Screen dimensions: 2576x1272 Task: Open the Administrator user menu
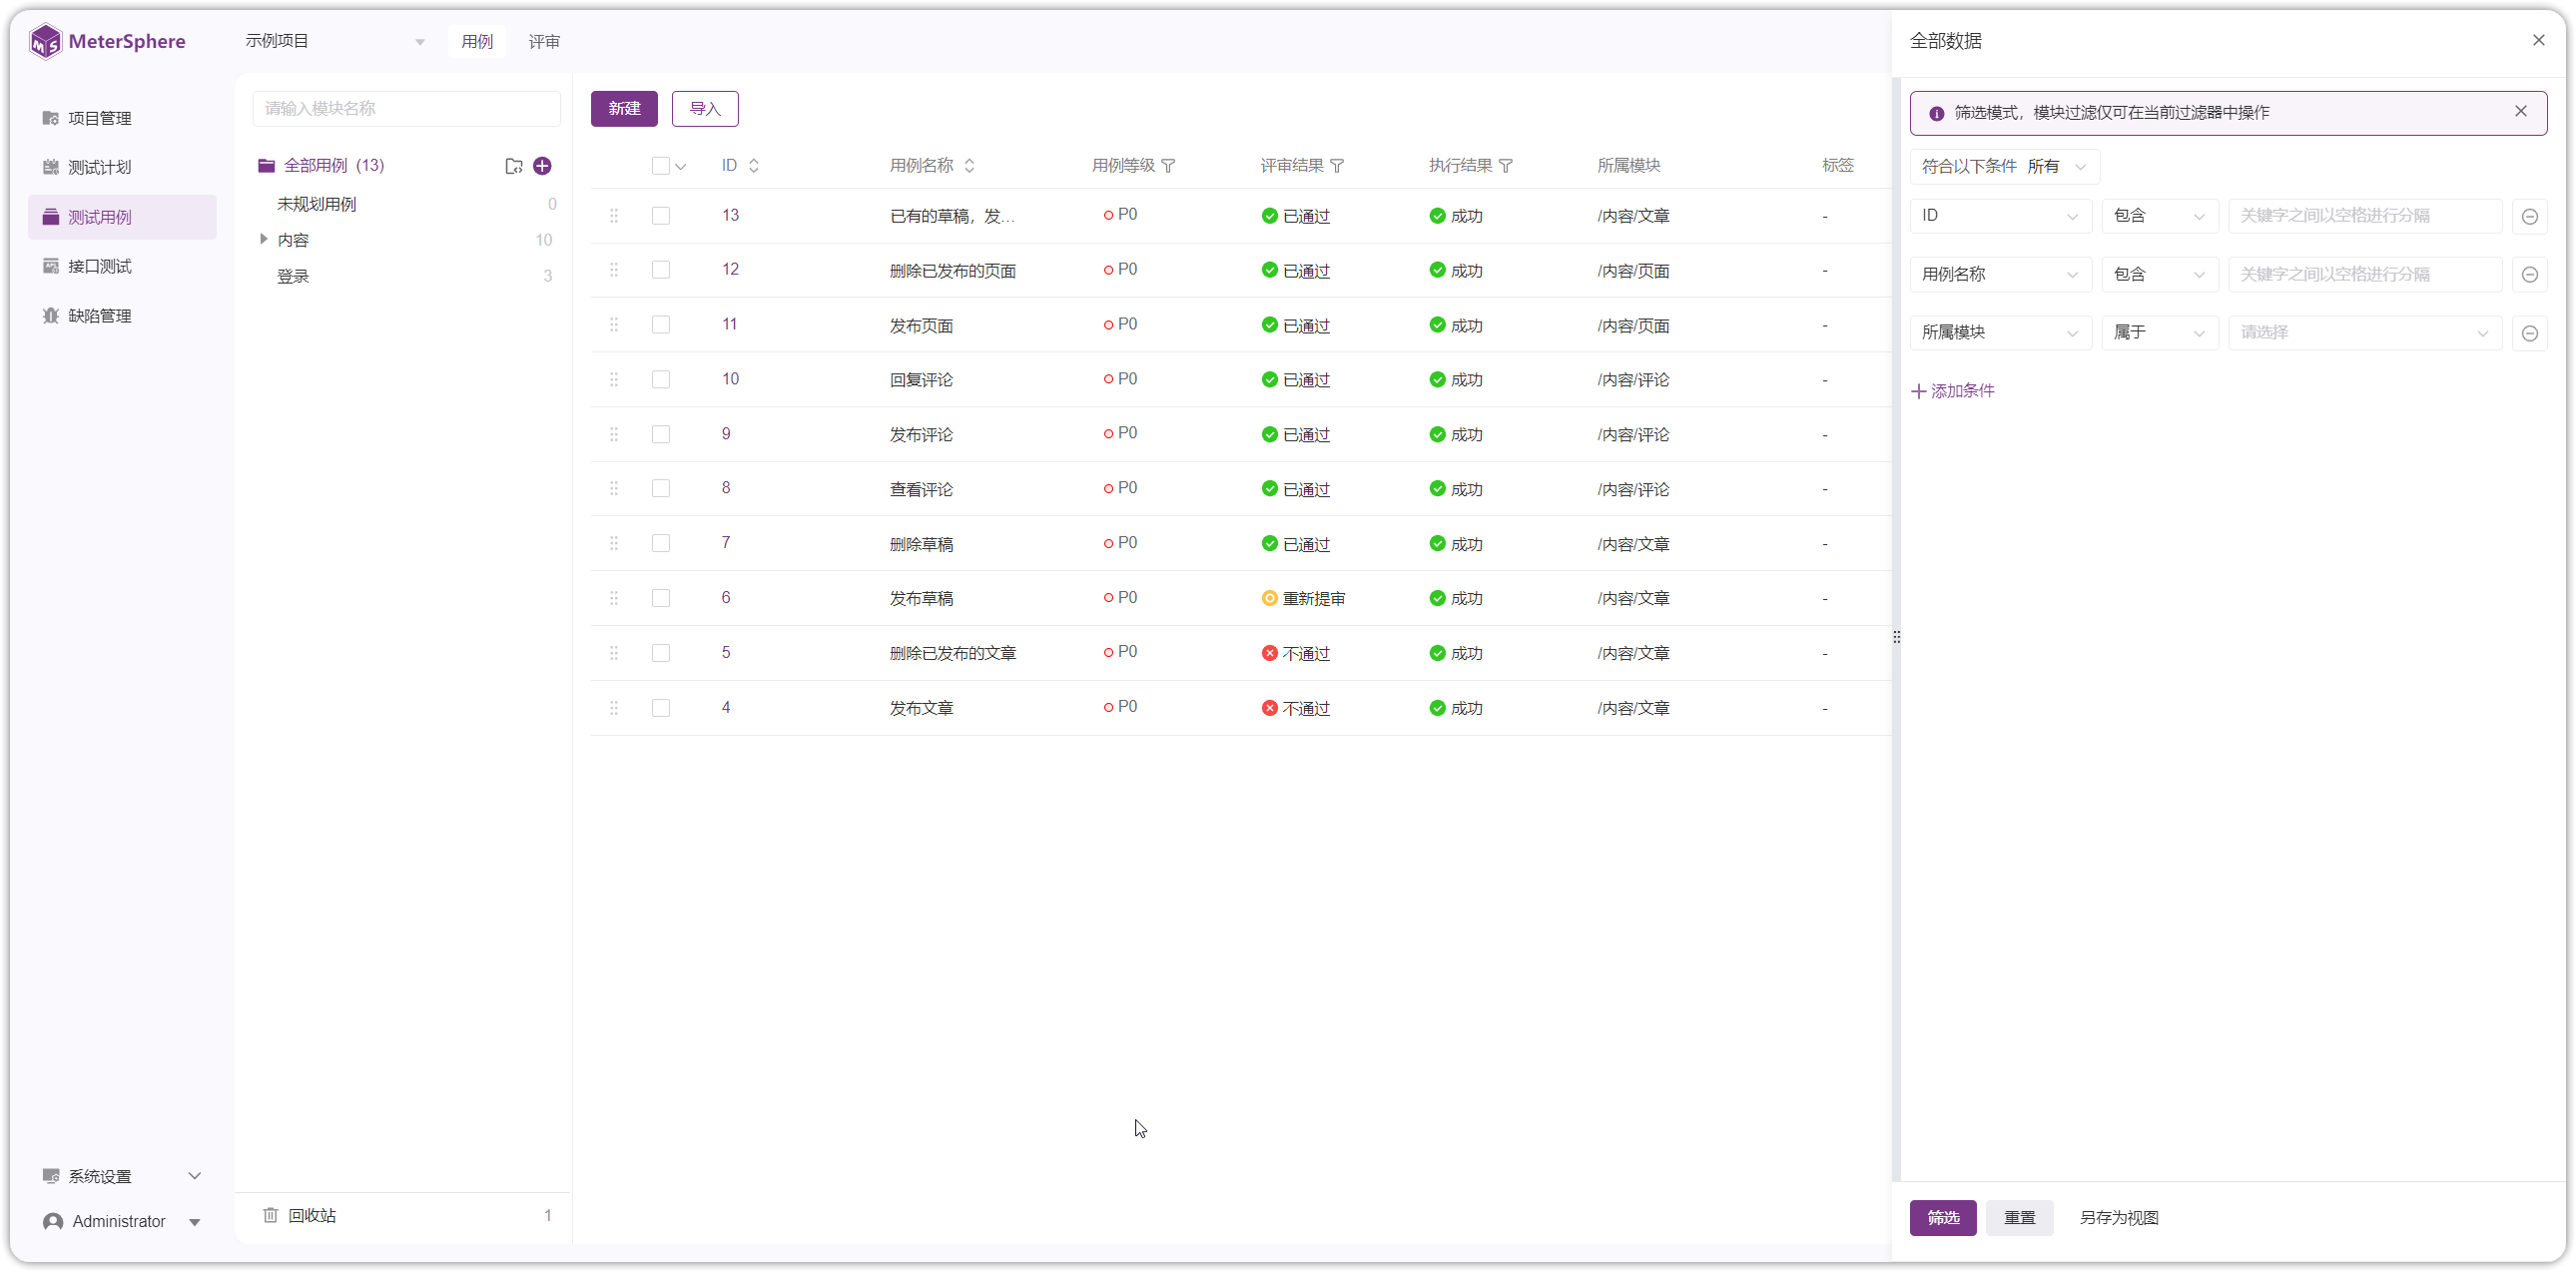tap(122, 1221)
